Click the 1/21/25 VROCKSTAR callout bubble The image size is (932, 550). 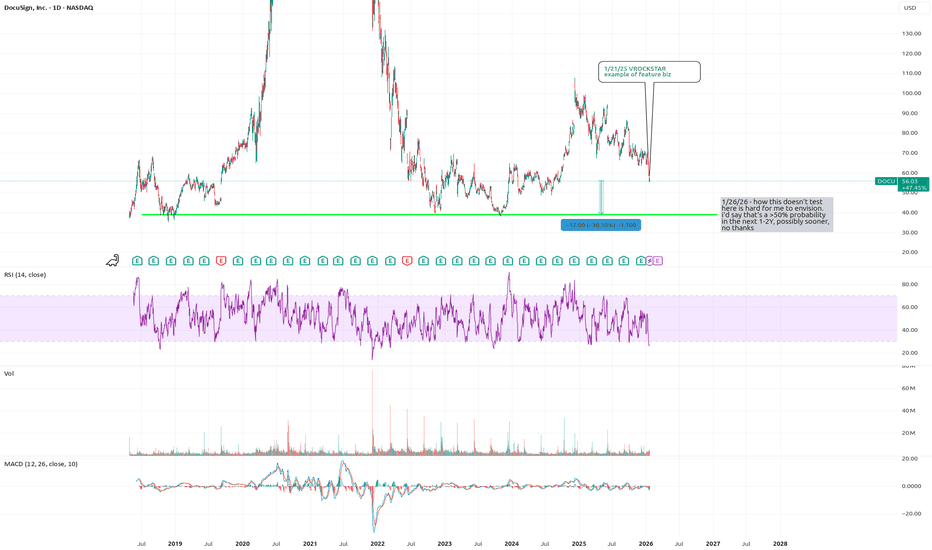point(649,71)
